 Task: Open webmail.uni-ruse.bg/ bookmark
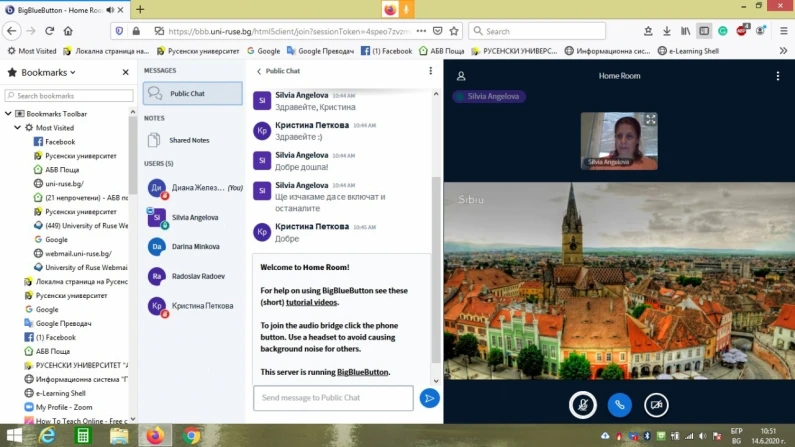78,253
